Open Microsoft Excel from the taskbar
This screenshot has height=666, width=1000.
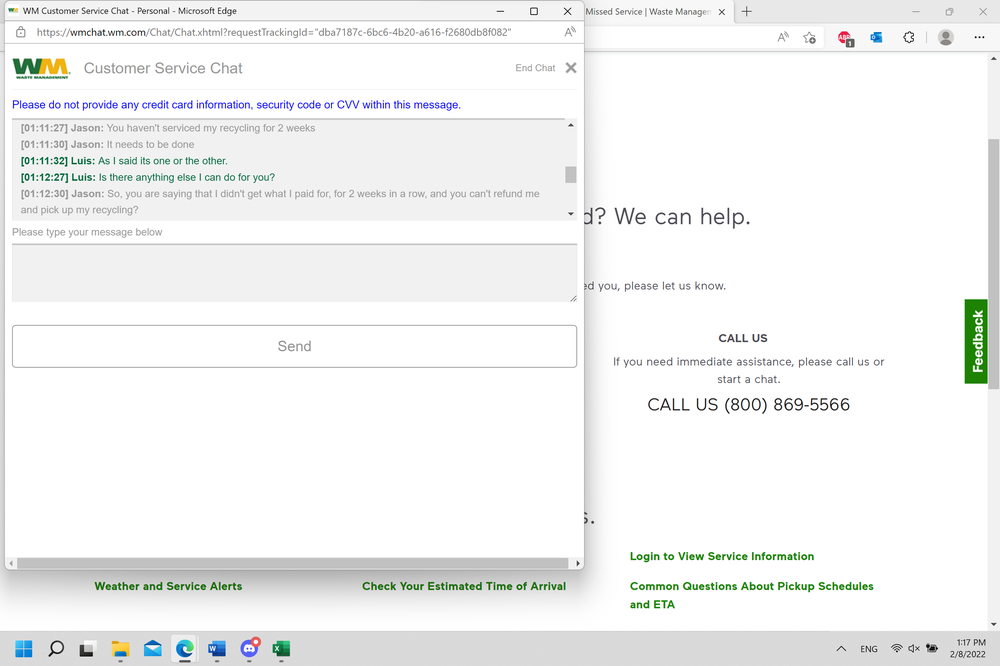[281, 649]
